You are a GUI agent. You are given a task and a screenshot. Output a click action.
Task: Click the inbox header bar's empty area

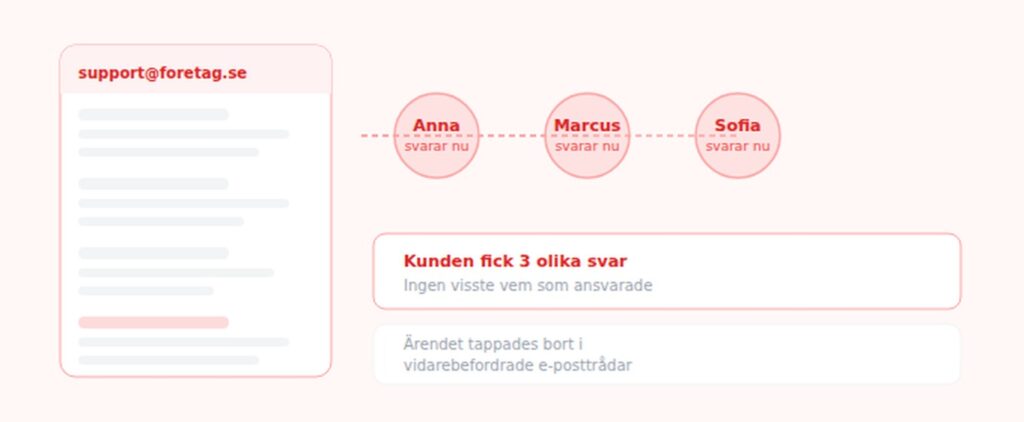[x=290, y=73]
